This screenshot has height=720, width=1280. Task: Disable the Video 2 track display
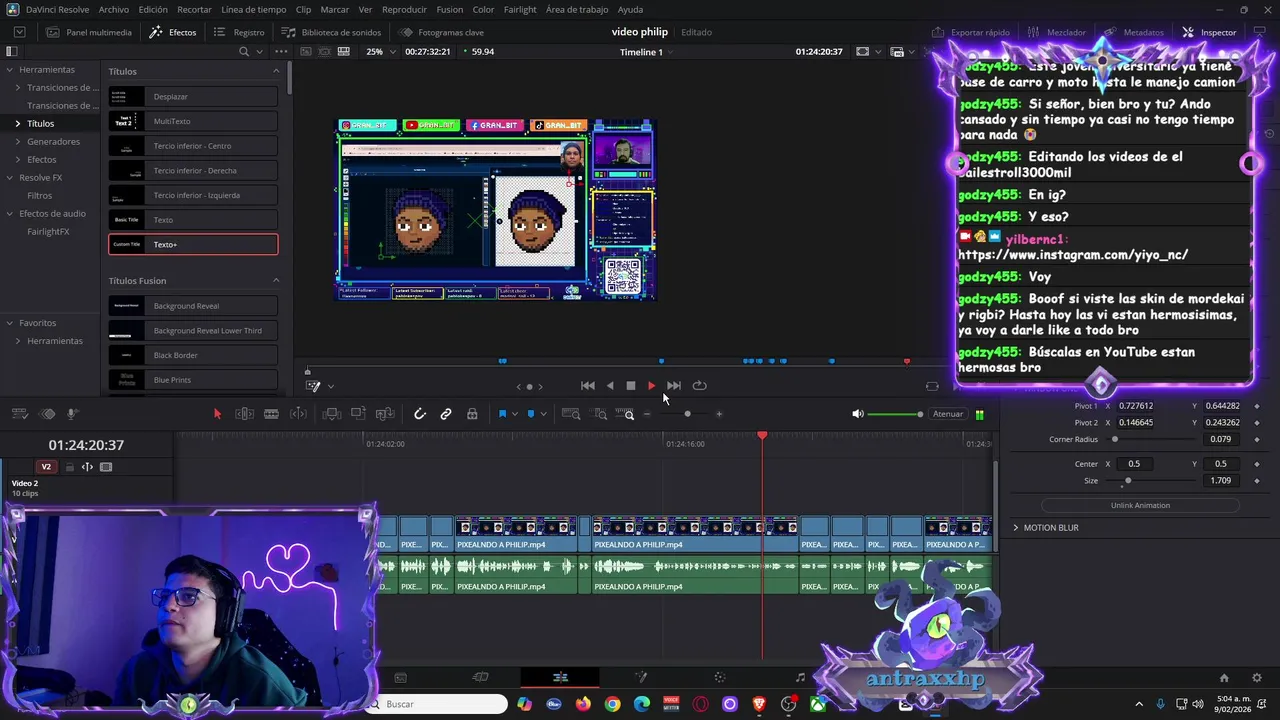coord(106,467)
